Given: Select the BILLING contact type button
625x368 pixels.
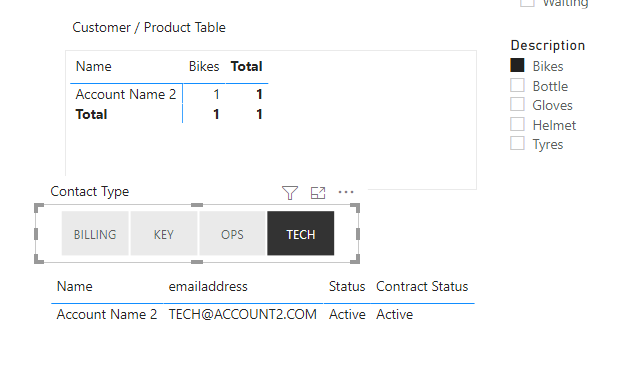Looking at the screenshot, I should pyautogui.click(x=95, y=234).
